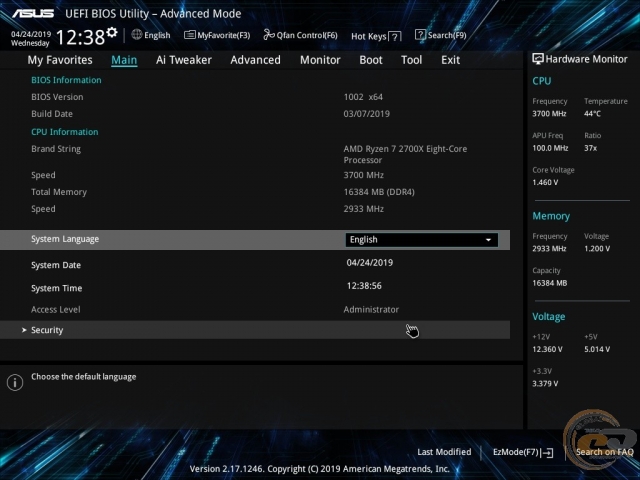Click the BIOS Information heading
Image resolution: width=640 pixels, height=480 pixels.
point(66,80)
